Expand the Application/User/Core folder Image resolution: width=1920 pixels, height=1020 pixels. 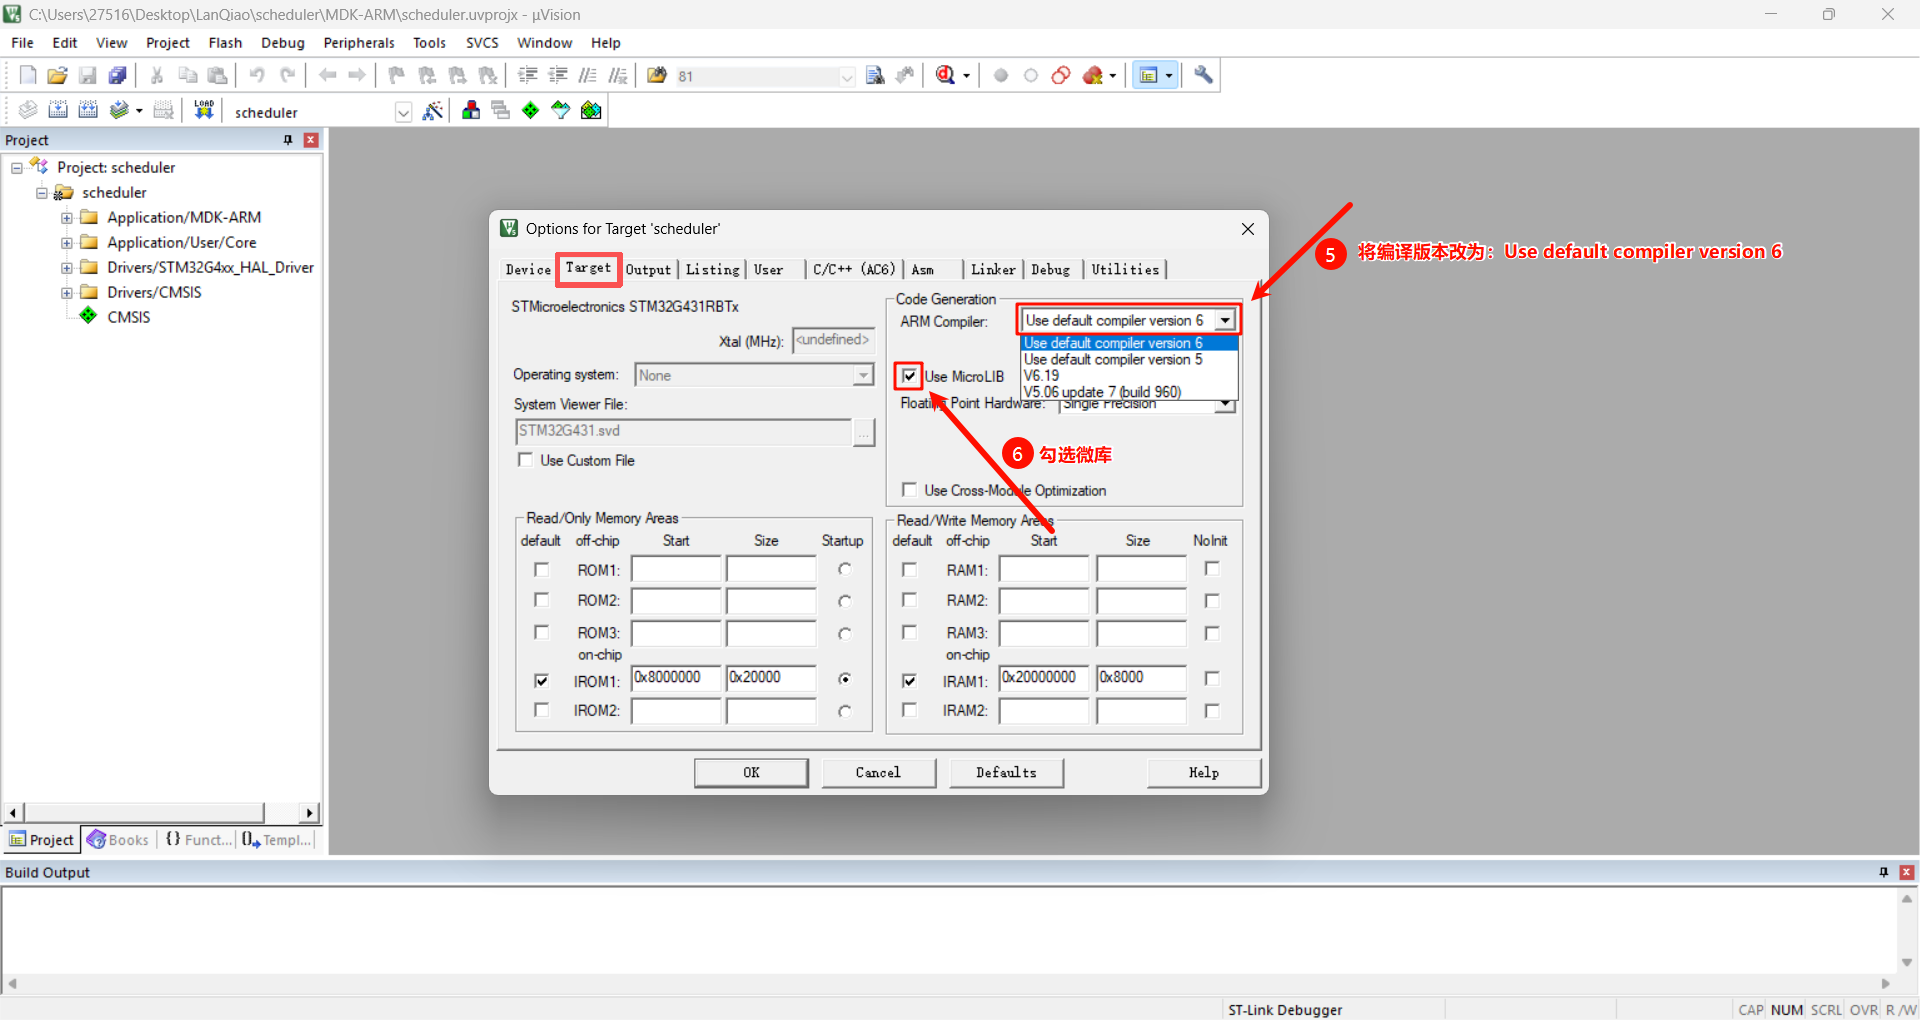67,243
